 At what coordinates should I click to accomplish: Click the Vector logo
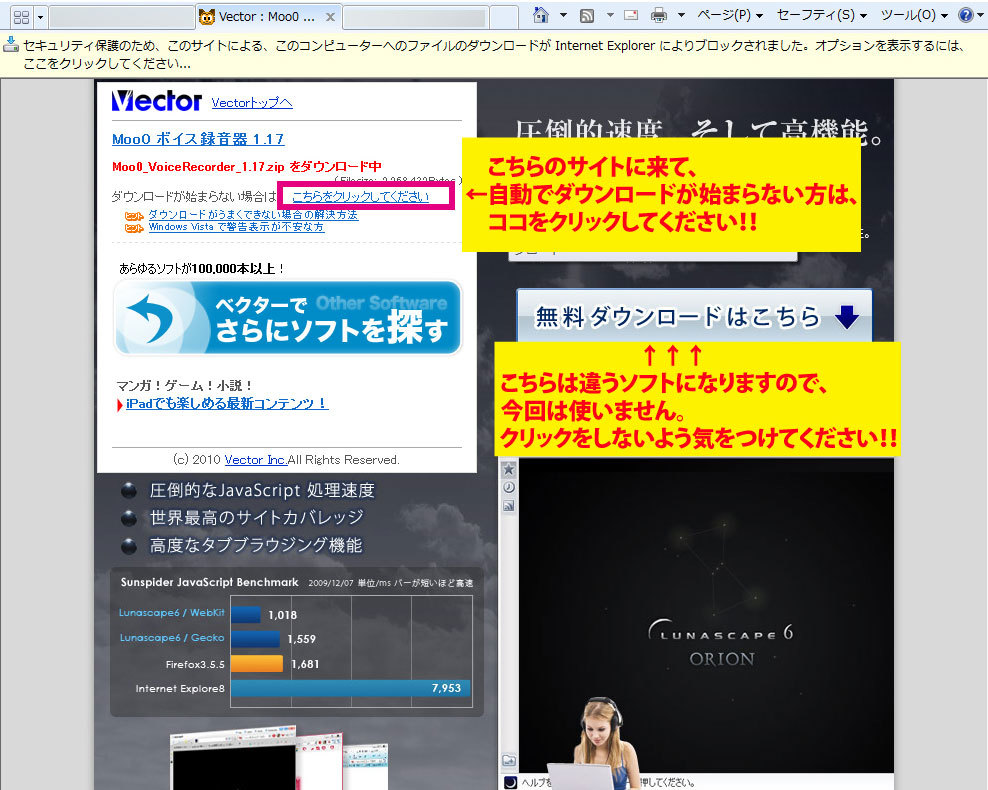click(156, 101)
